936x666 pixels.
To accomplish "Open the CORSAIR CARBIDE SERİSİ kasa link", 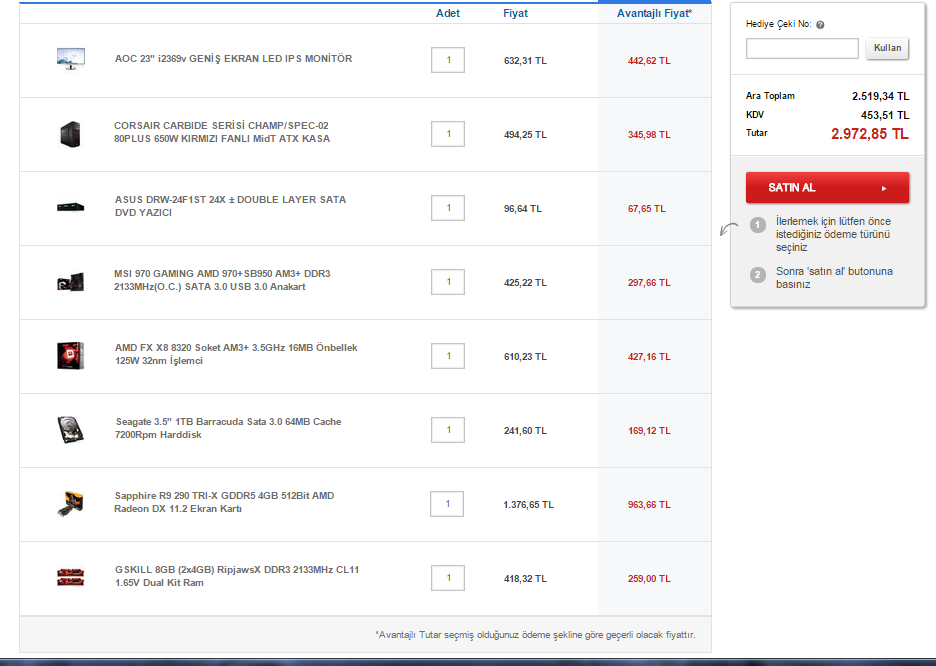I will [222, 132].
